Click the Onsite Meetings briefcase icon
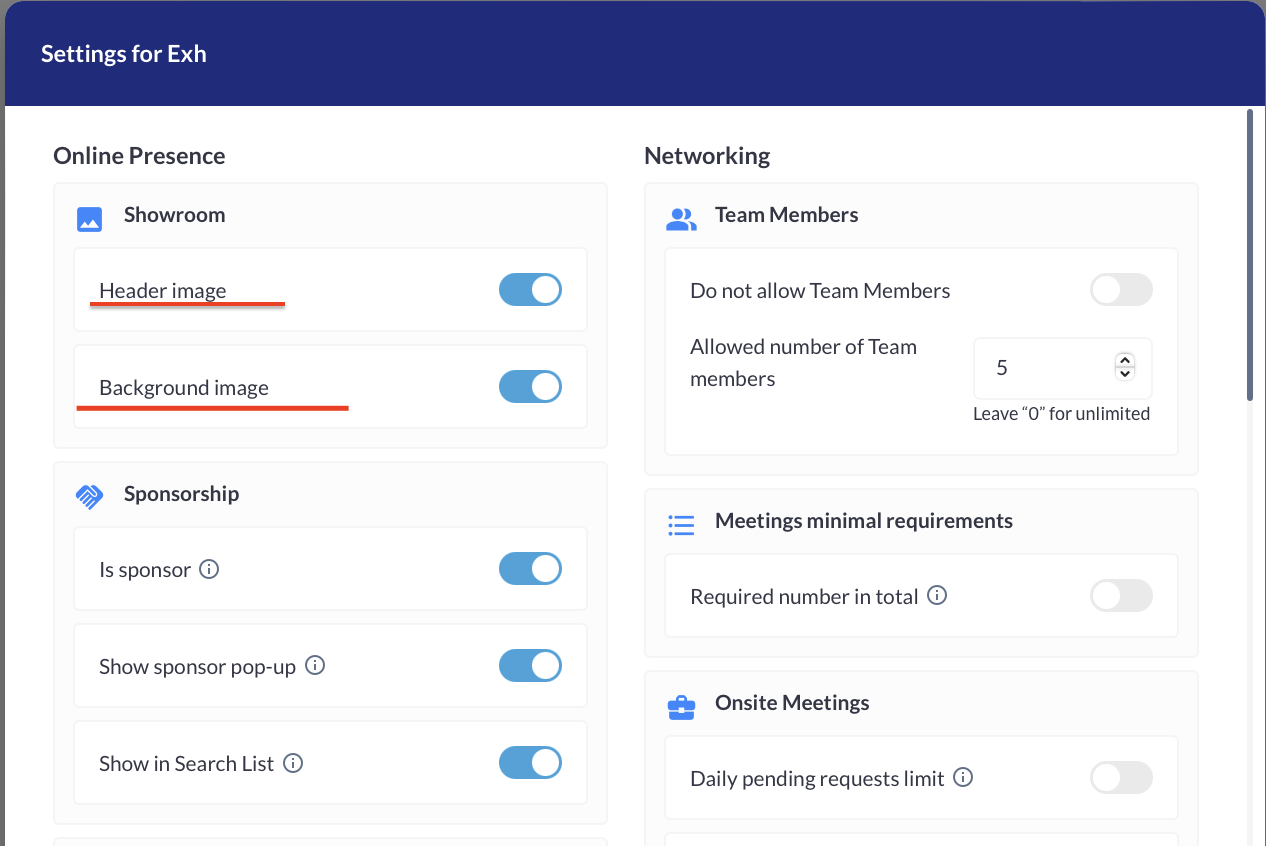The width and height of the screenshot is (1266, 846). (x=681, y=707)
